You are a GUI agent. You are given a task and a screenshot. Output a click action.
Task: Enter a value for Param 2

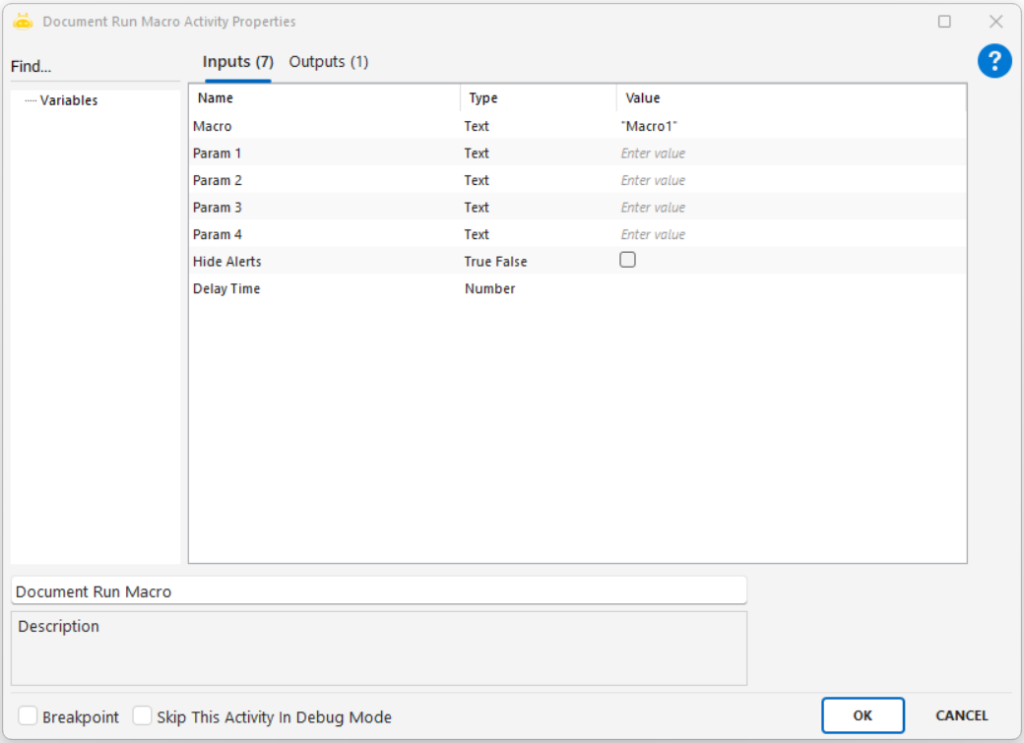click(790, 181)
